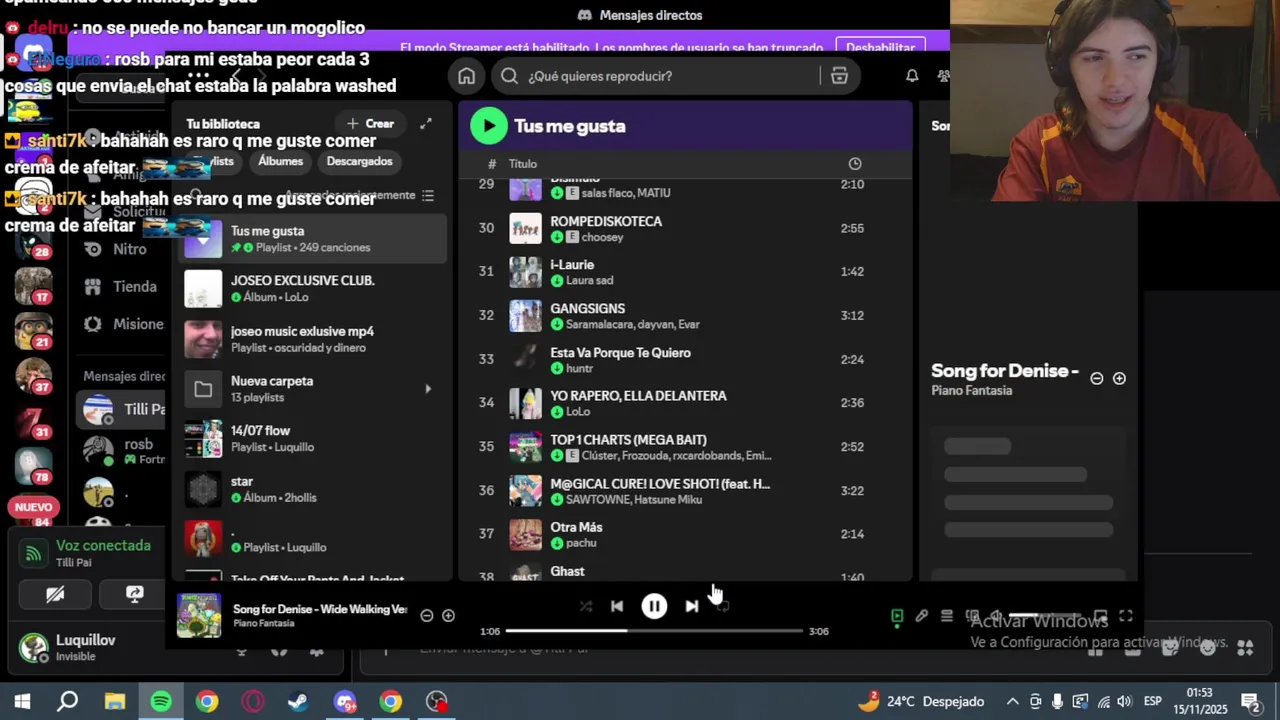Go to Spotify Home icon
Image resolution: width=1280 pixels, height=720 pixels.
pos(466,76)
